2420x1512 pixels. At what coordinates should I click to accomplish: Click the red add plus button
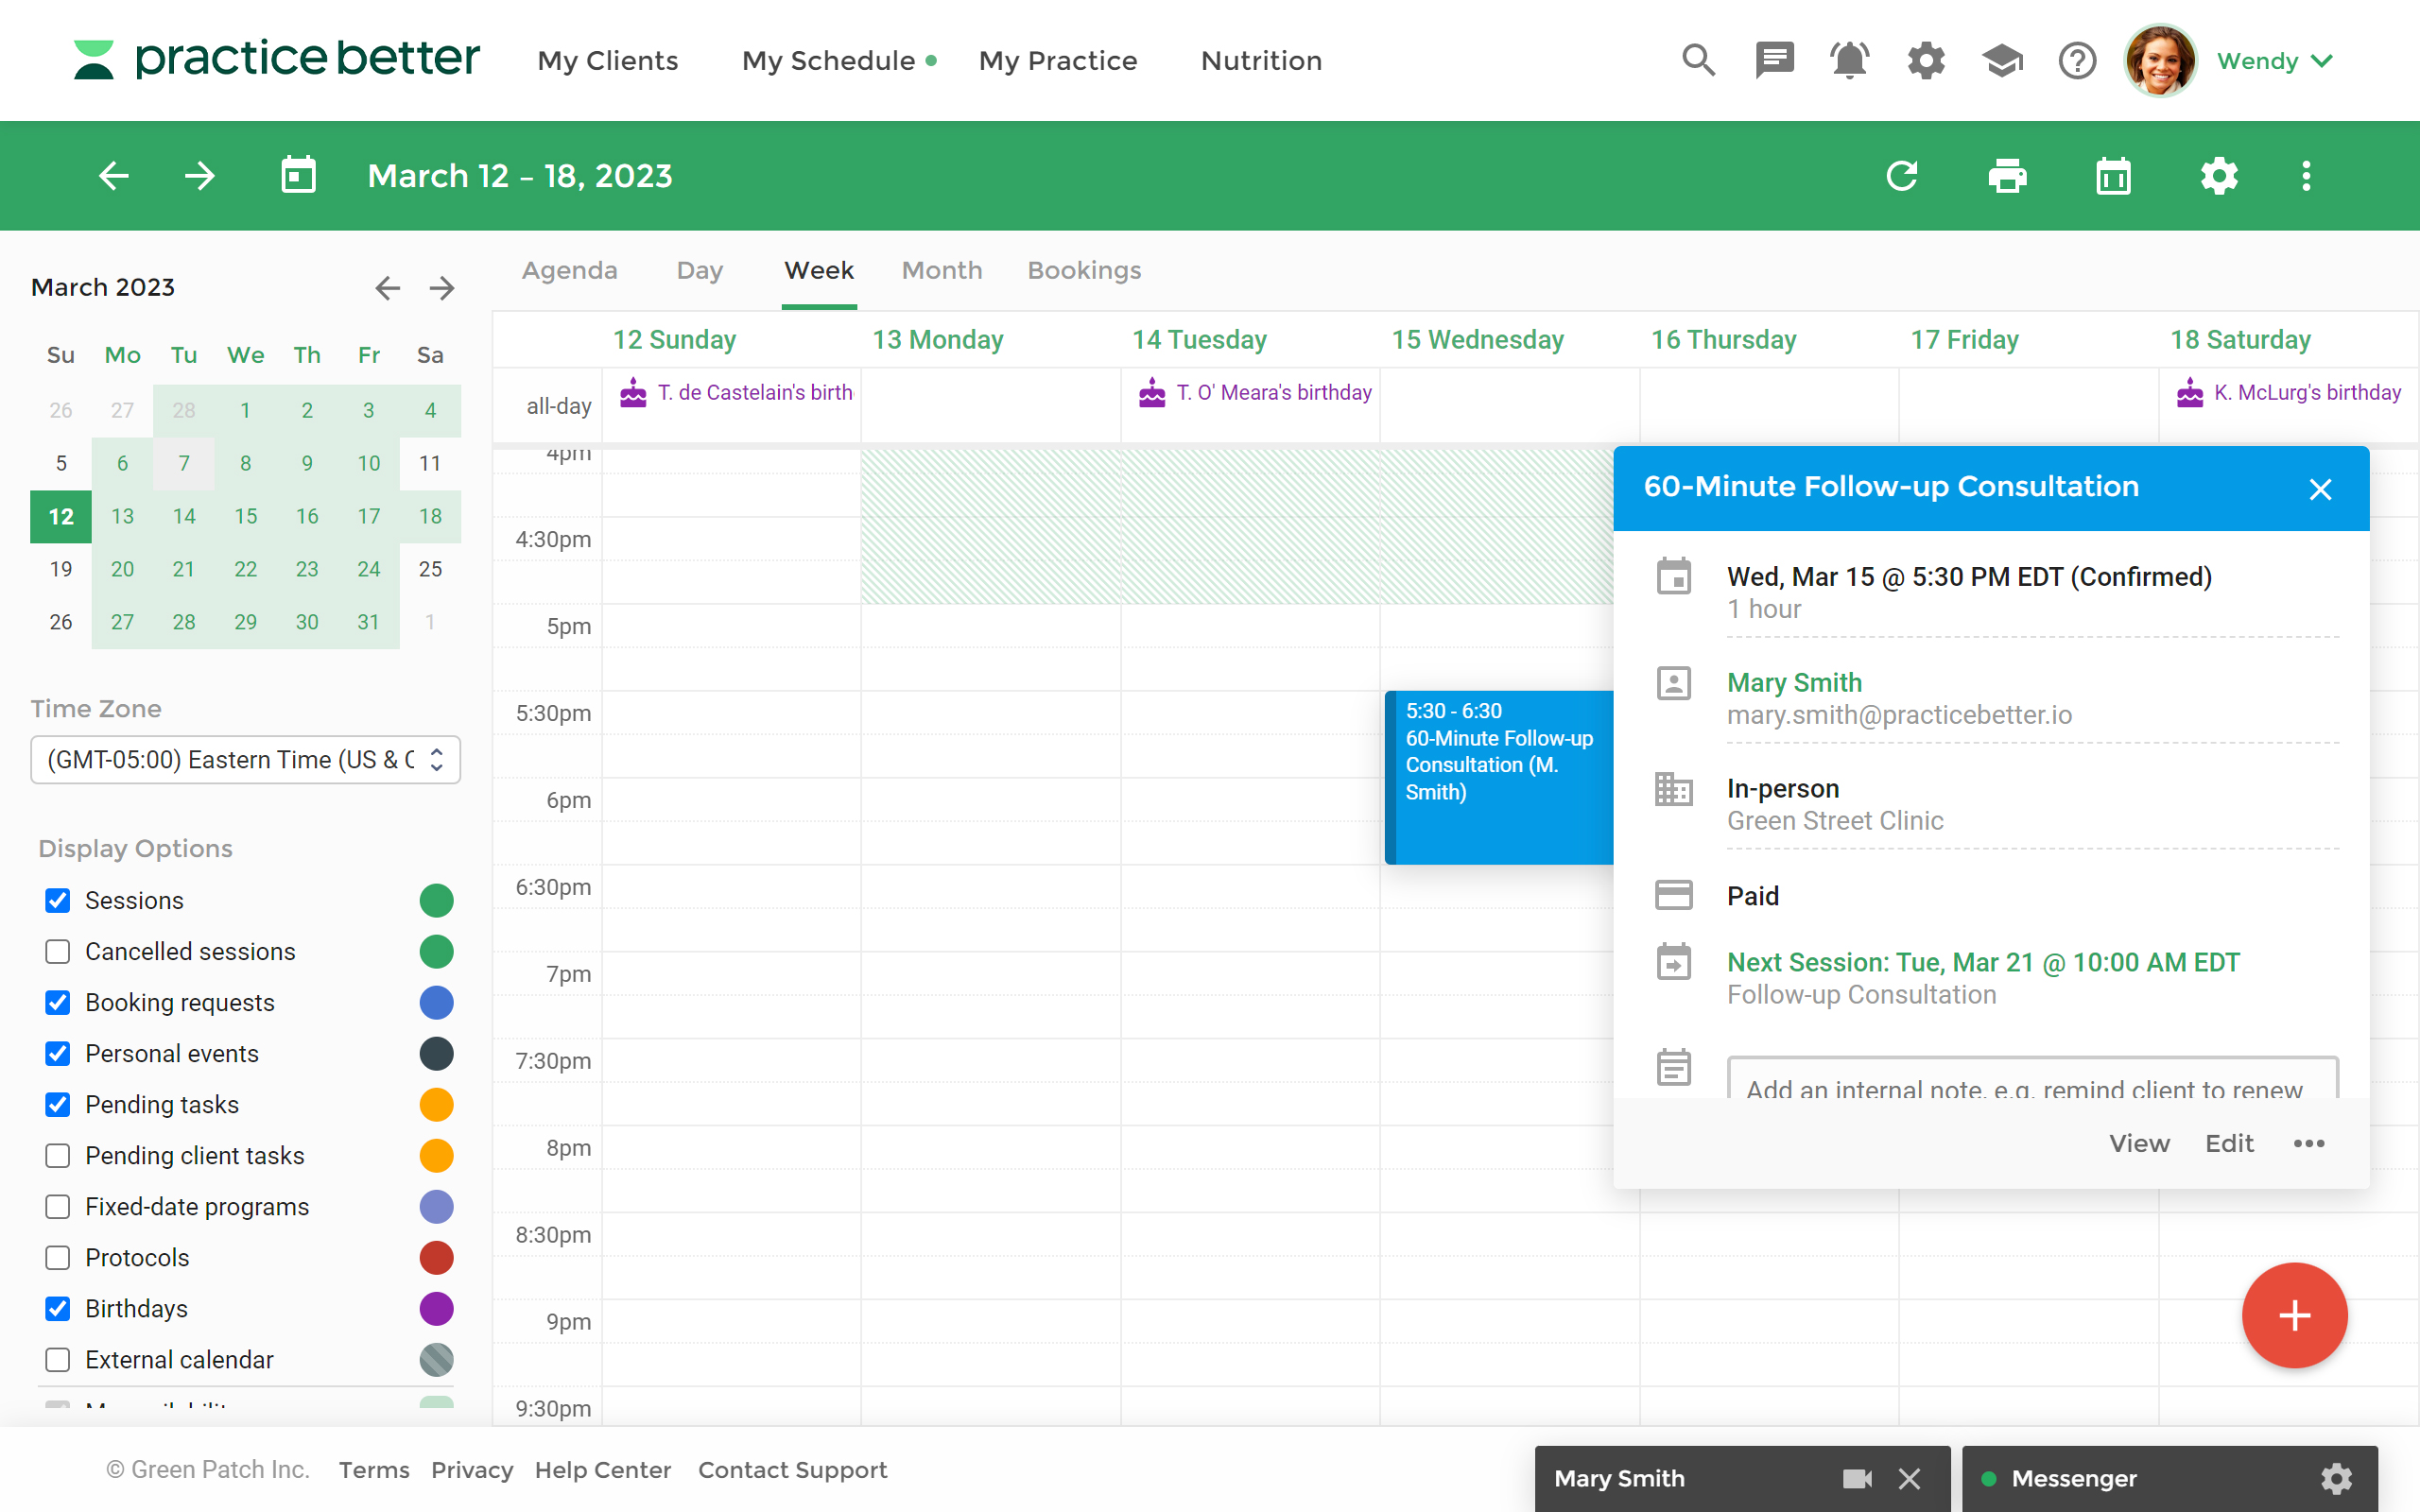[x=2294, y=1315]
